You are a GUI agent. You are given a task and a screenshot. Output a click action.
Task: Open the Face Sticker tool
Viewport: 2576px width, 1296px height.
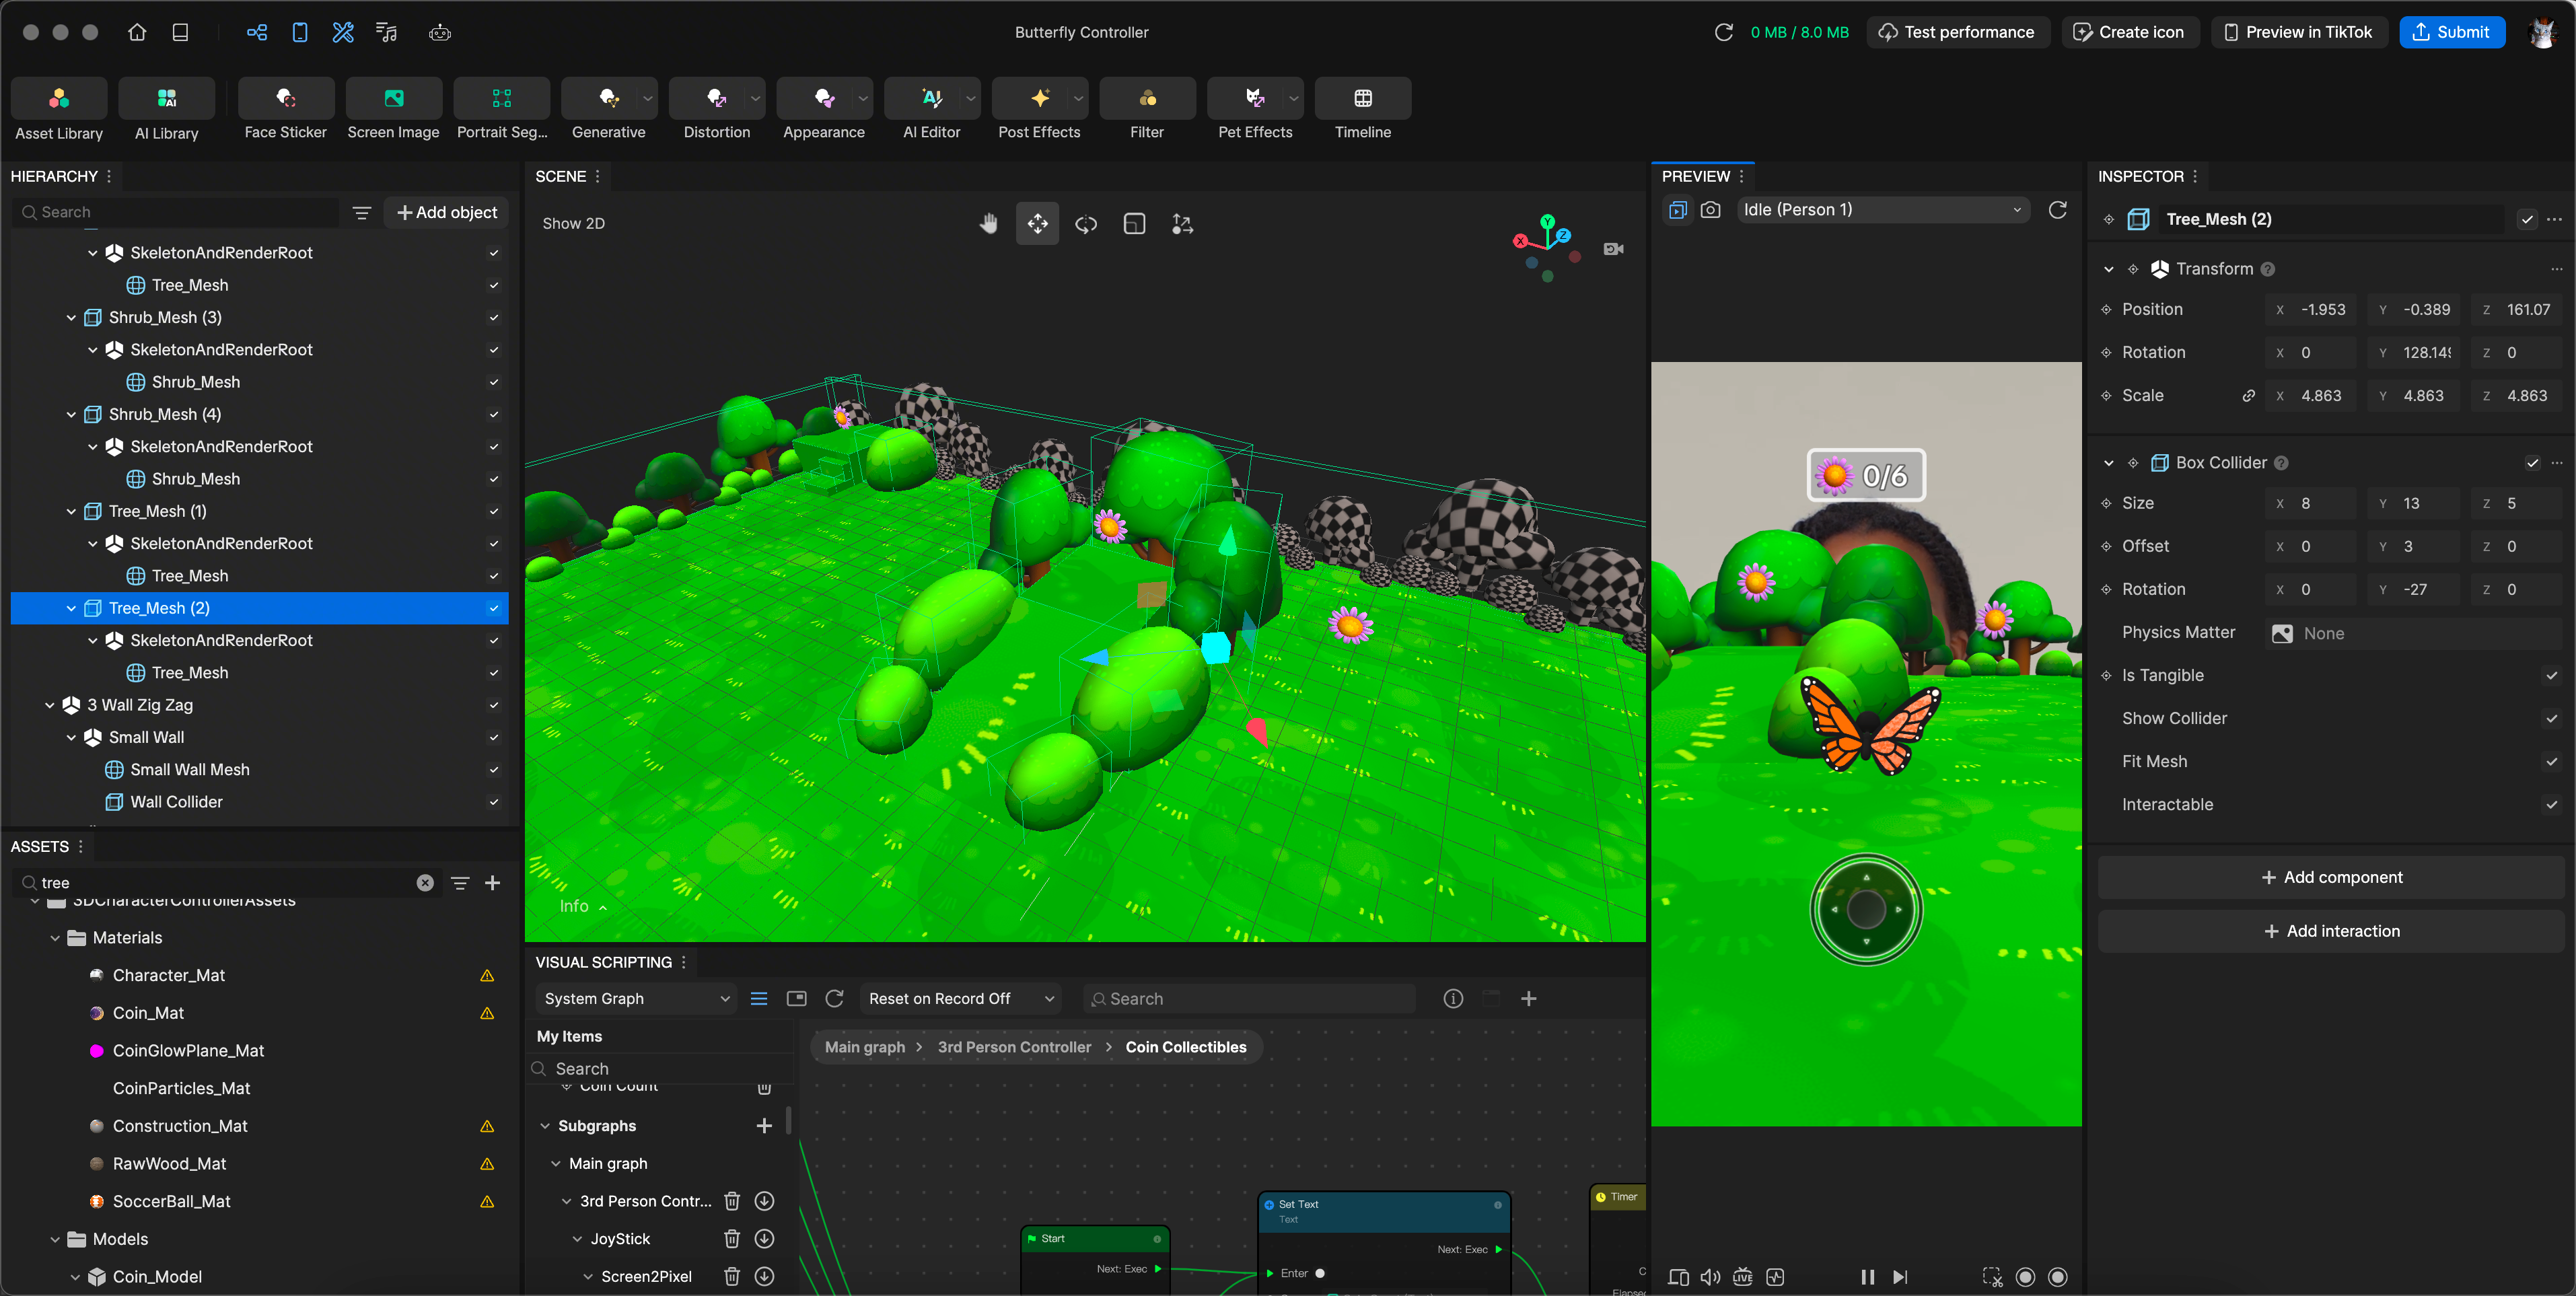285,99
